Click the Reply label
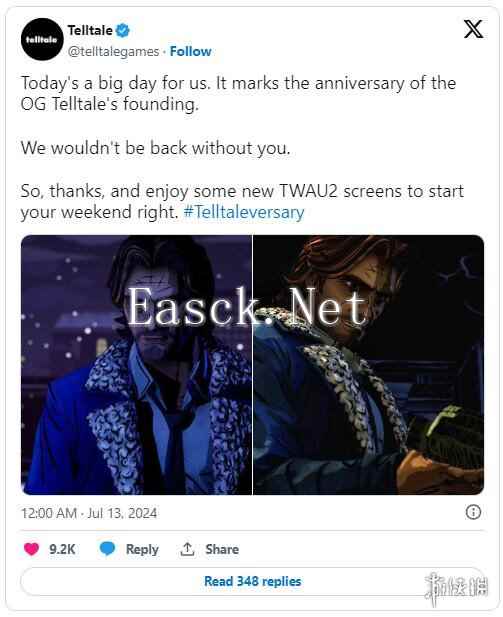This screenshot has width=503, height=617. pos(142,549)
